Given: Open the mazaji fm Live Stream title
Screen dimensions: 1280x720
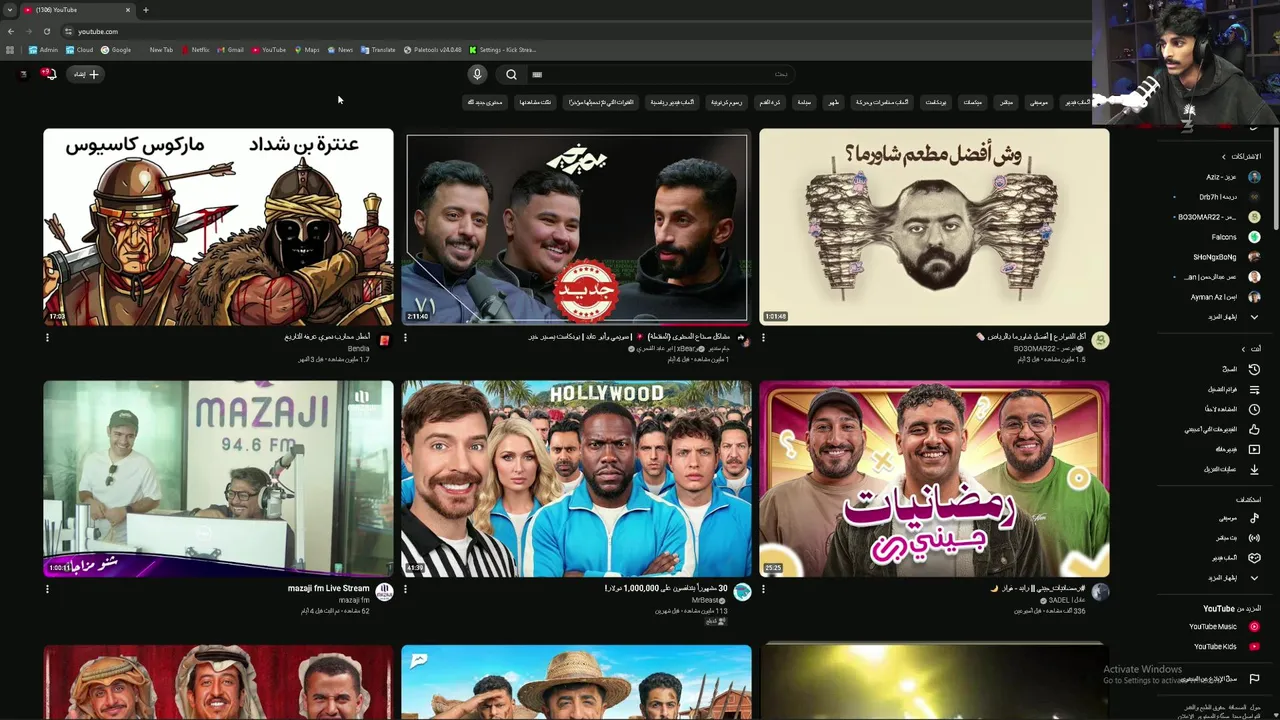Looking at the screenshot, I should point(328,588).
